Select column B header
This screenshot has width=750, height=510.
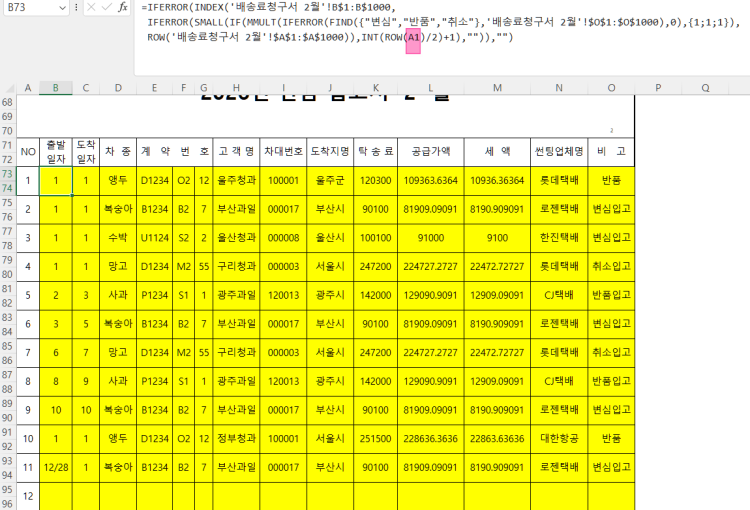click(x=55, y=88)
